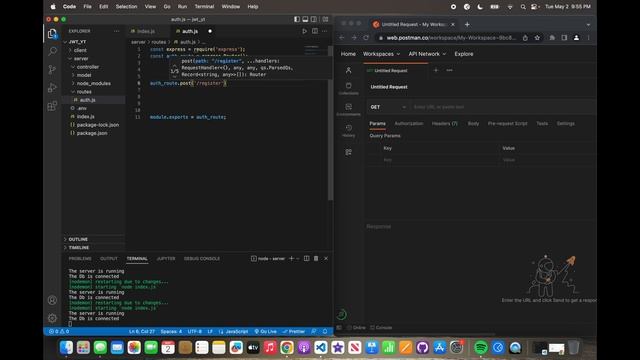Switch to the PROBLEMS panel tab
This screenshot has width=640, height=360.
(80, 258)
